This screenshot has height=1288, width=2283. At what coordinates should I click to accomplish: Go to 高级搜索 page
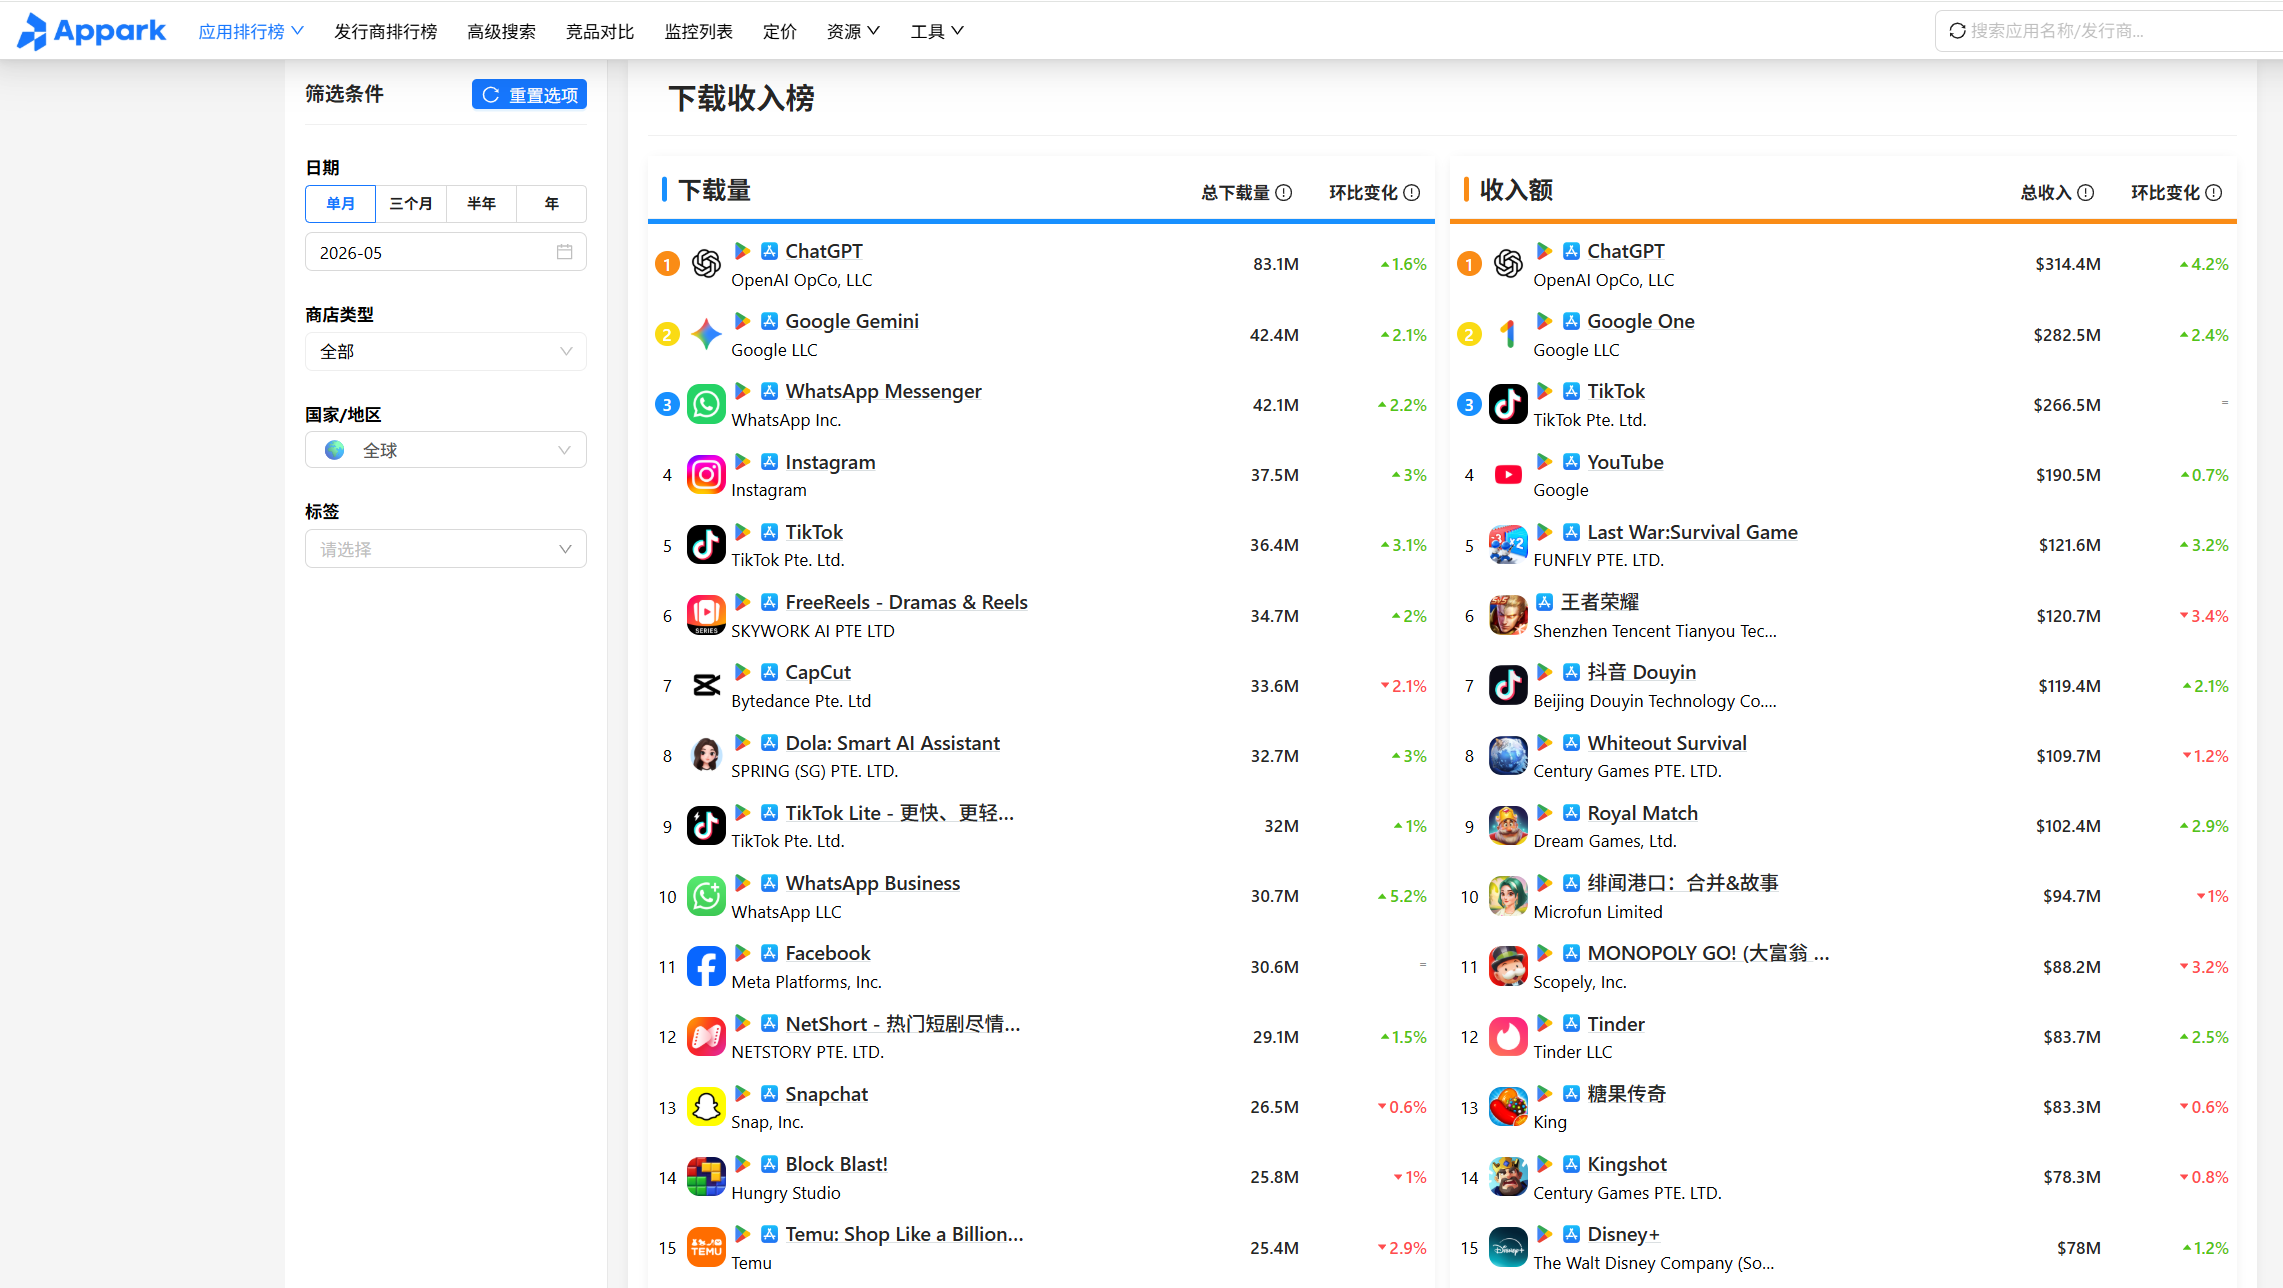click(x=501, y=32)
